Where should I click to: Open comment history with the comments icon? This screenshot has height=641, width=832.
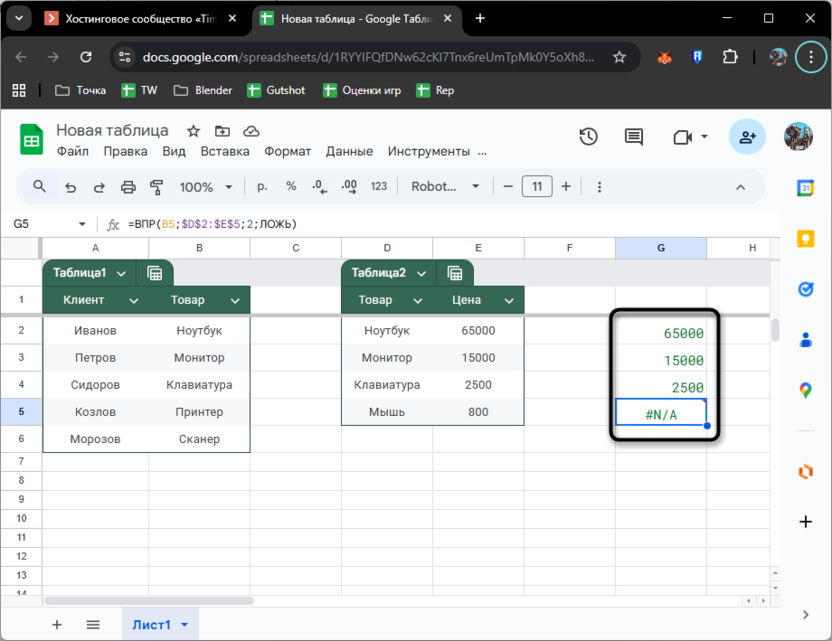point(634,137)
